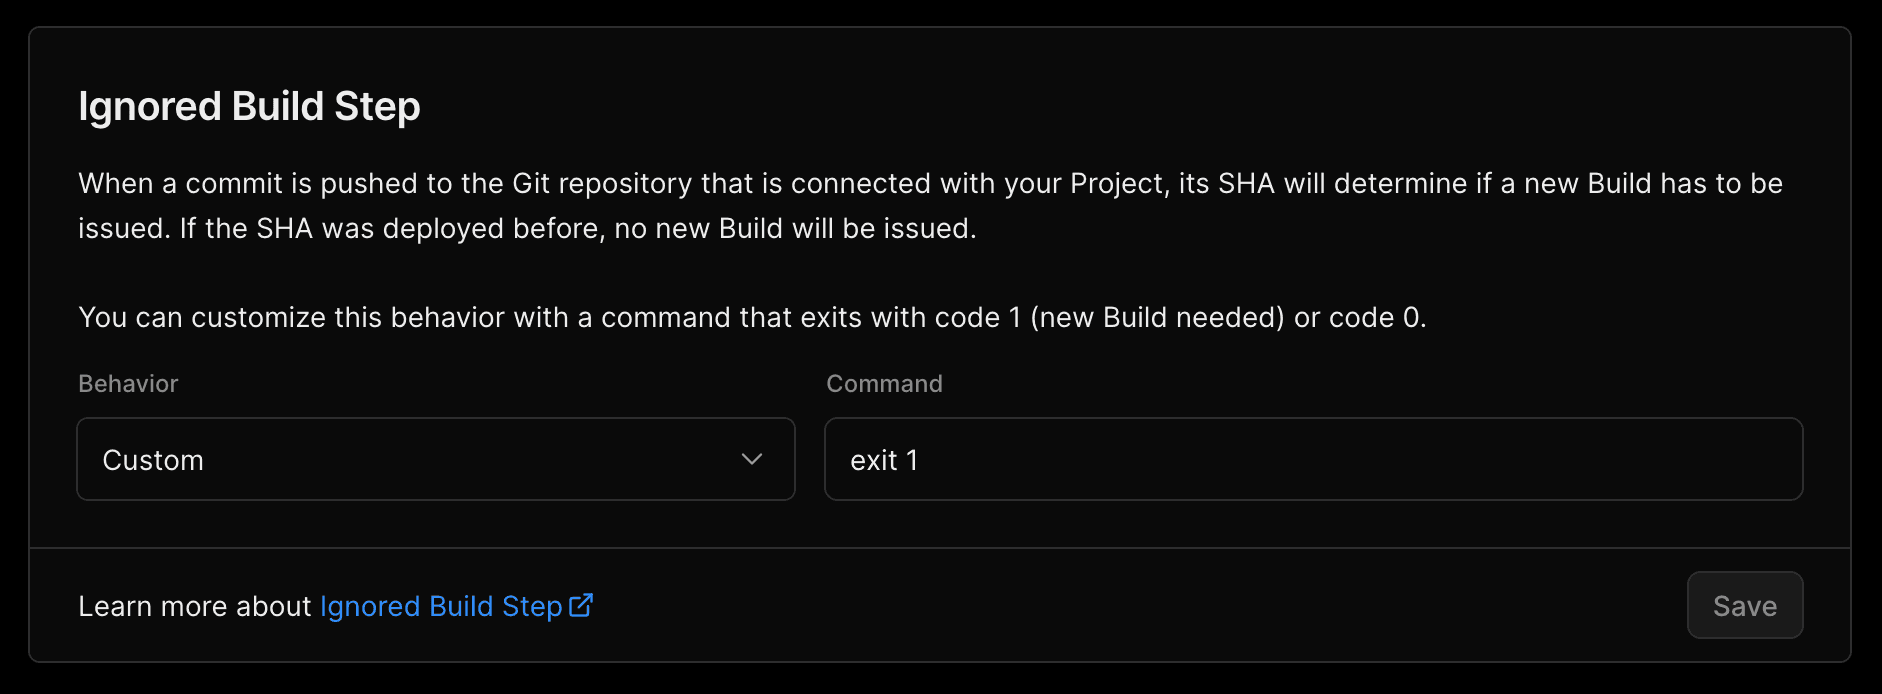This screenshot has width=1882, height=694.
Task: Click the chevron icon in the Behavior selector
Action: [x=750, y=459]
